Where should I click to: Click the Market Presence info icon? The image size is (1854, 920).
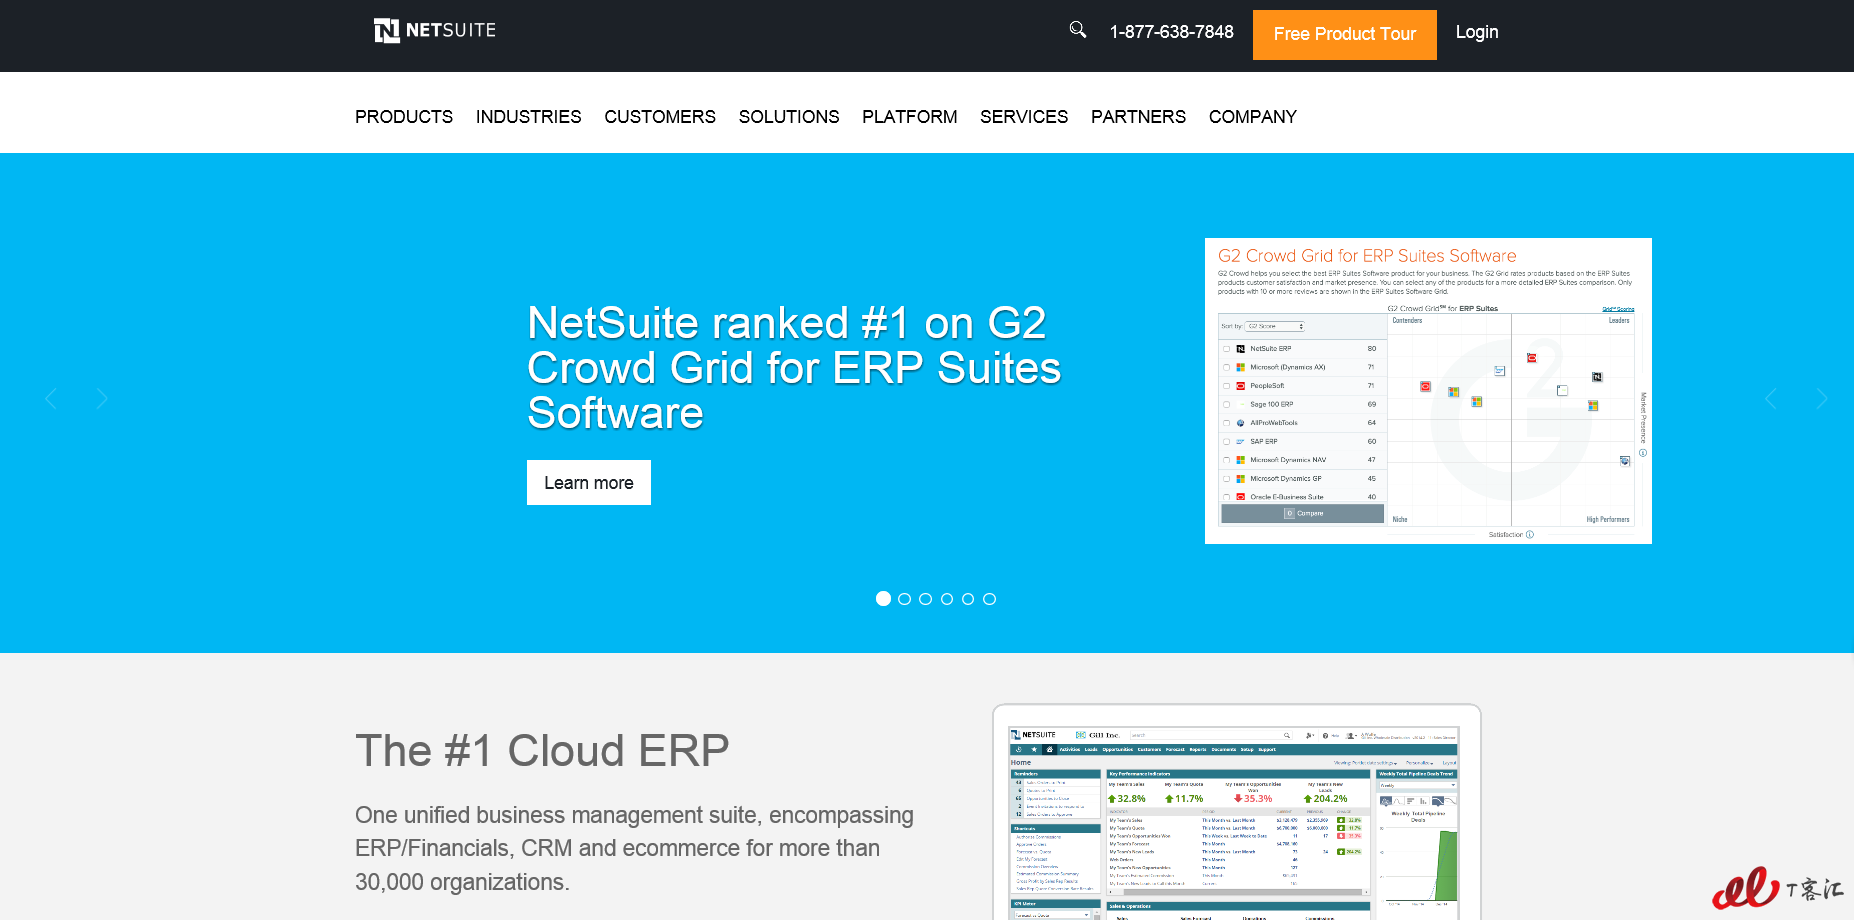pyautogui.click(x=1643, y=453)
